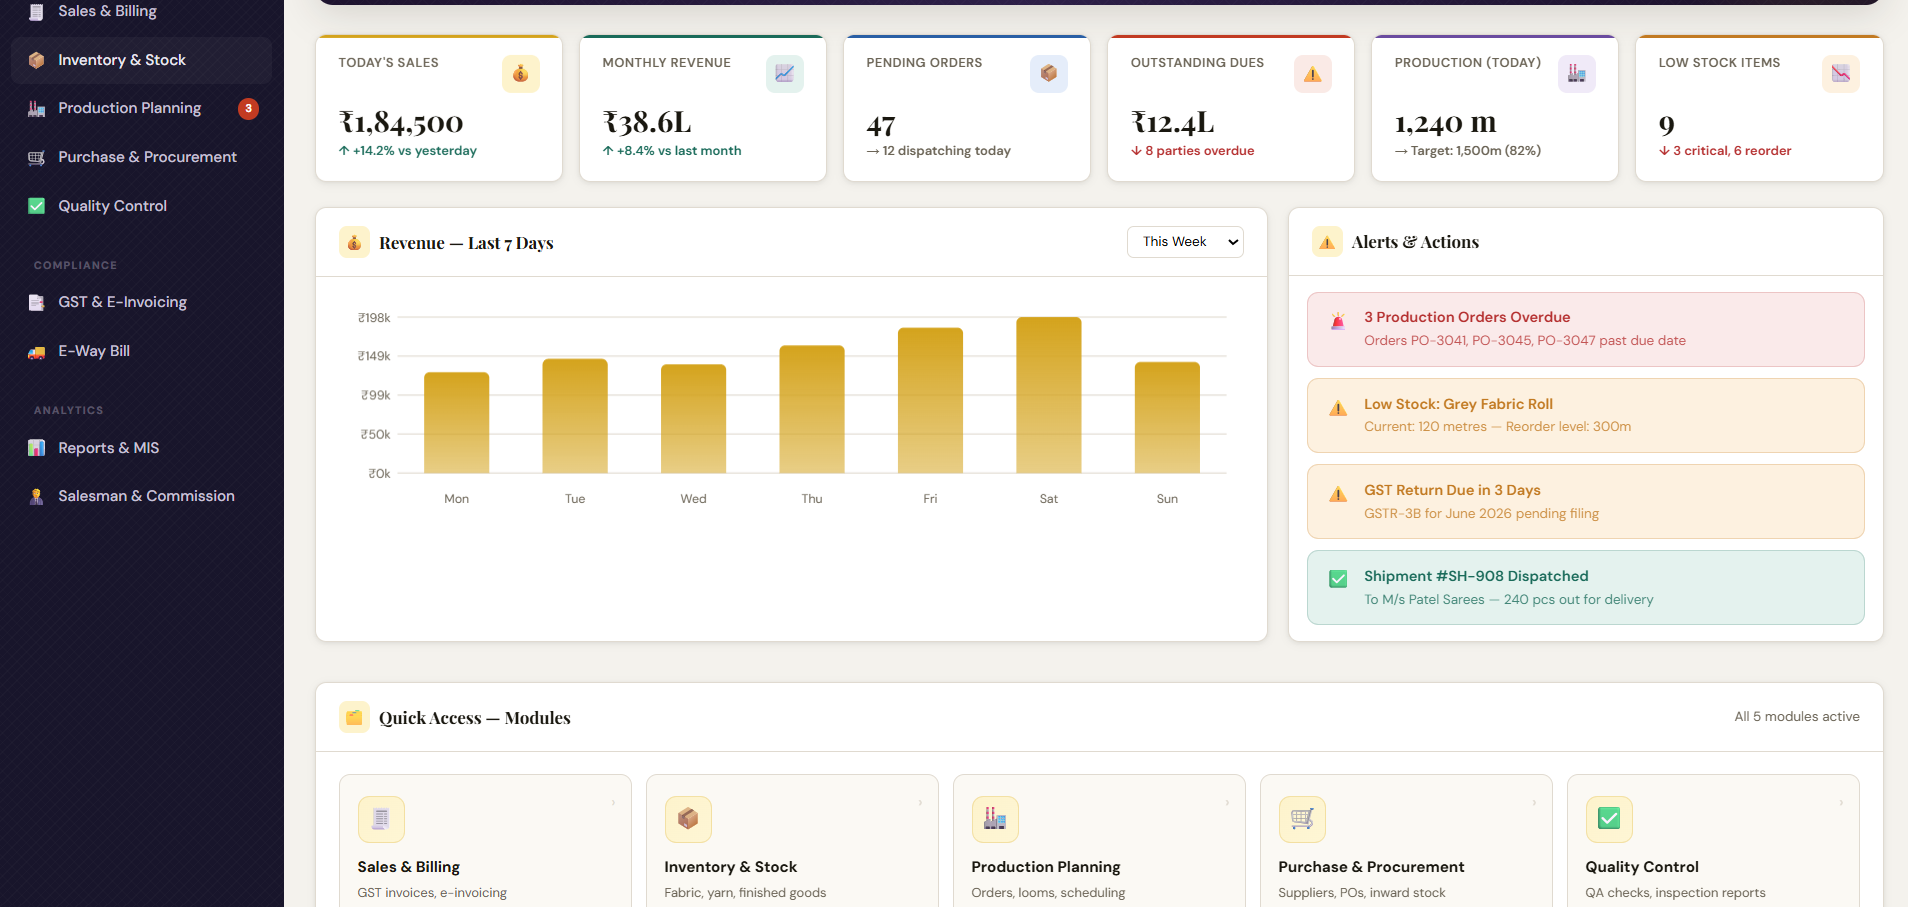The width and height of the screenshot is (1908, 907).
Task: Open the Low Stock Grey Fabric Roll alert
Action: coord(1585,415)
